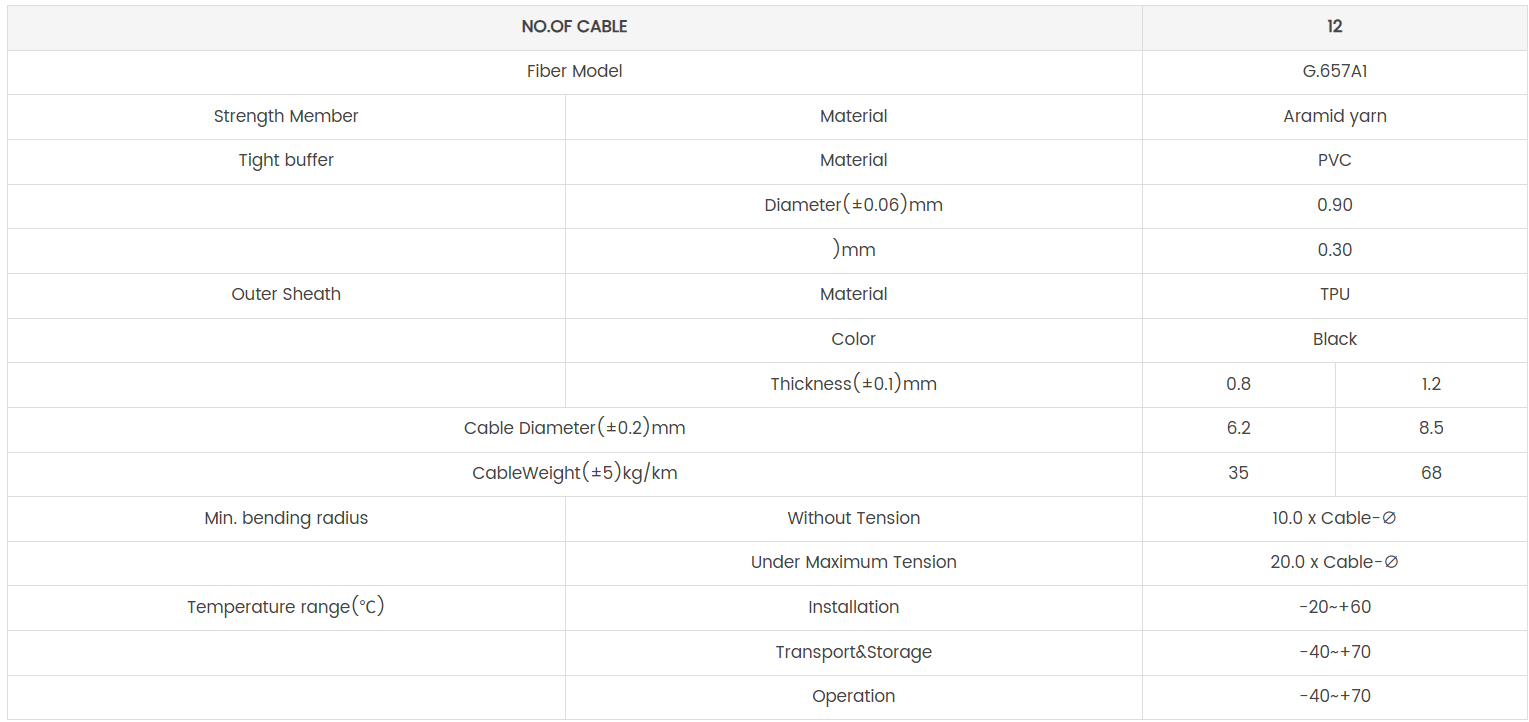This screenshot has width=1529, height=722.
Task: Click the 8.5 cable diameter value
Action: (x=1430, y=428)
